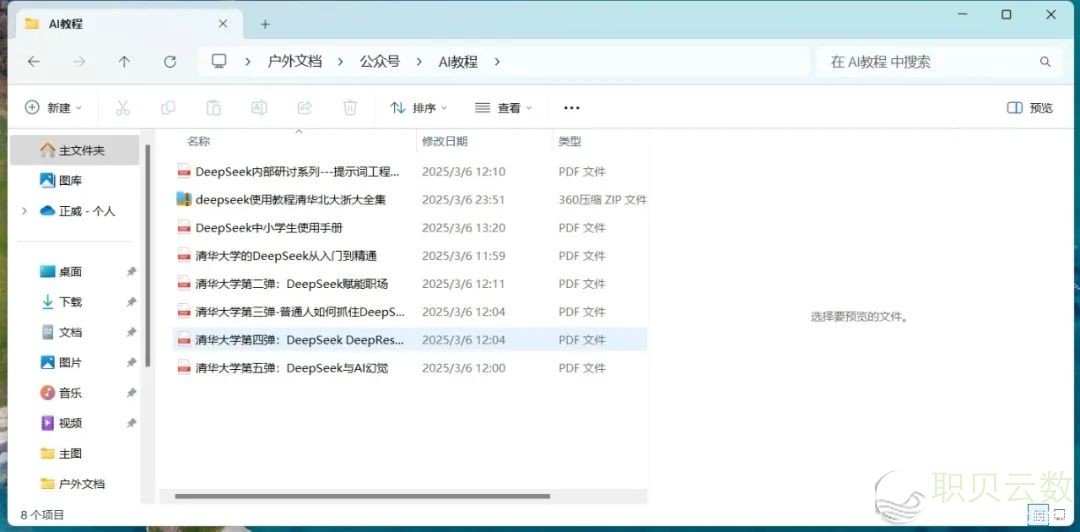
Task: Close the AI教程 tab
Action: pyautogui.click(x=223, y=23)
